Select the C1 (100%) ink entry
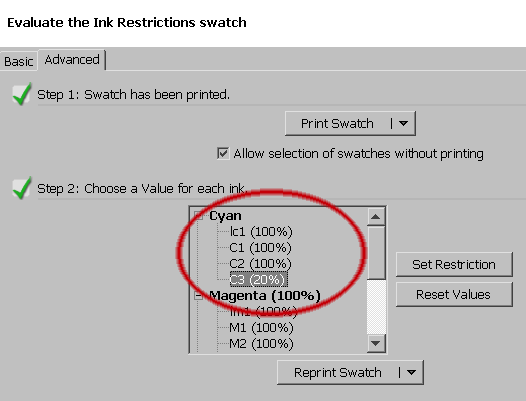Viewport: 526px width, 401px height. 260,248
